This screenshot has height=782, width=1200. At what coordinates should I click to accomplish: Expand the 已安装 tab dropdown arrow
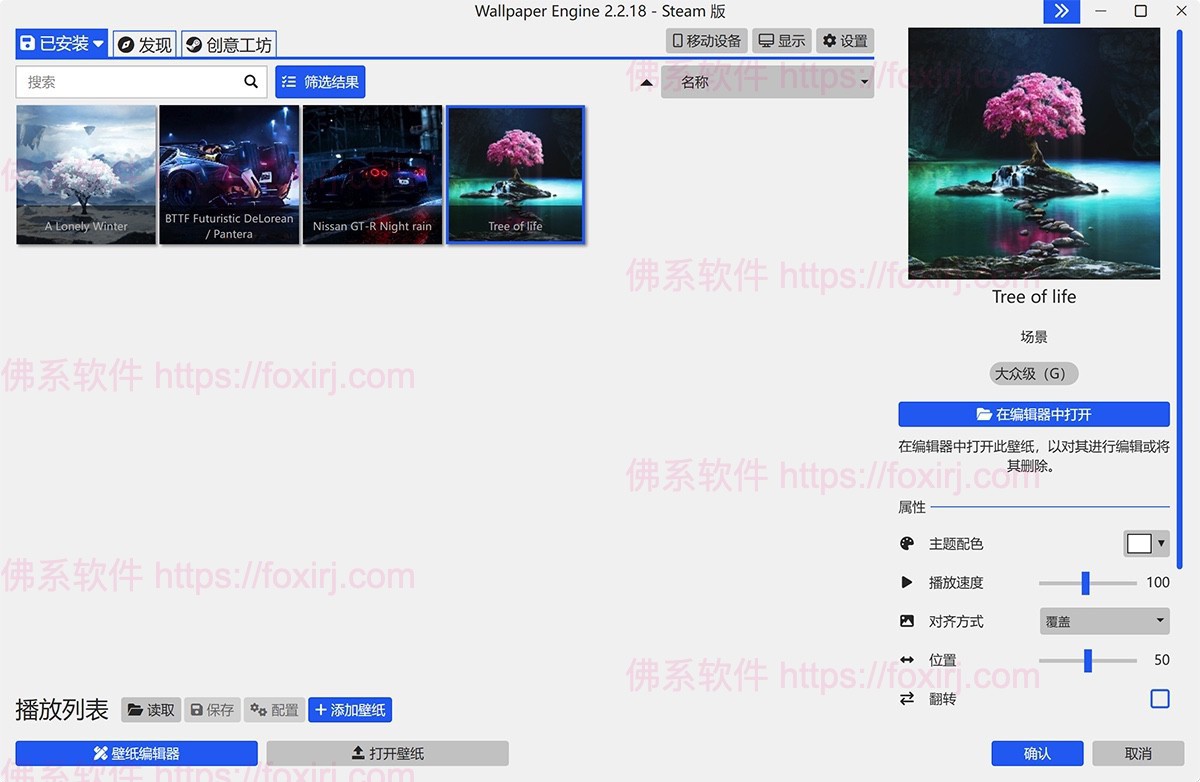(98, 43)
